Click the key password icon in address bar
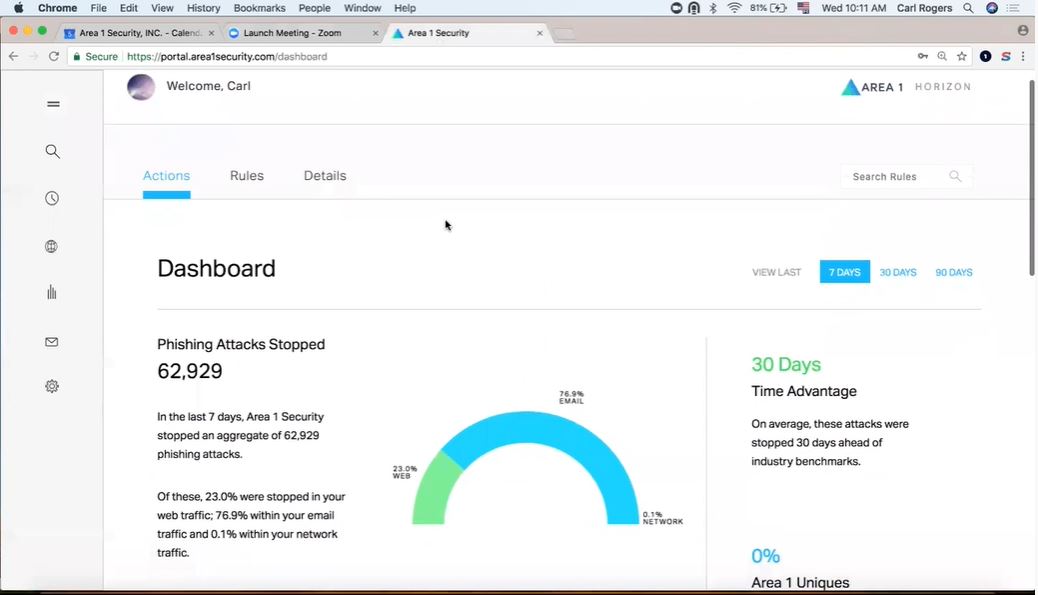This screenshot has width=1038, height=595. pyautogui.click(x=922, y=56)
